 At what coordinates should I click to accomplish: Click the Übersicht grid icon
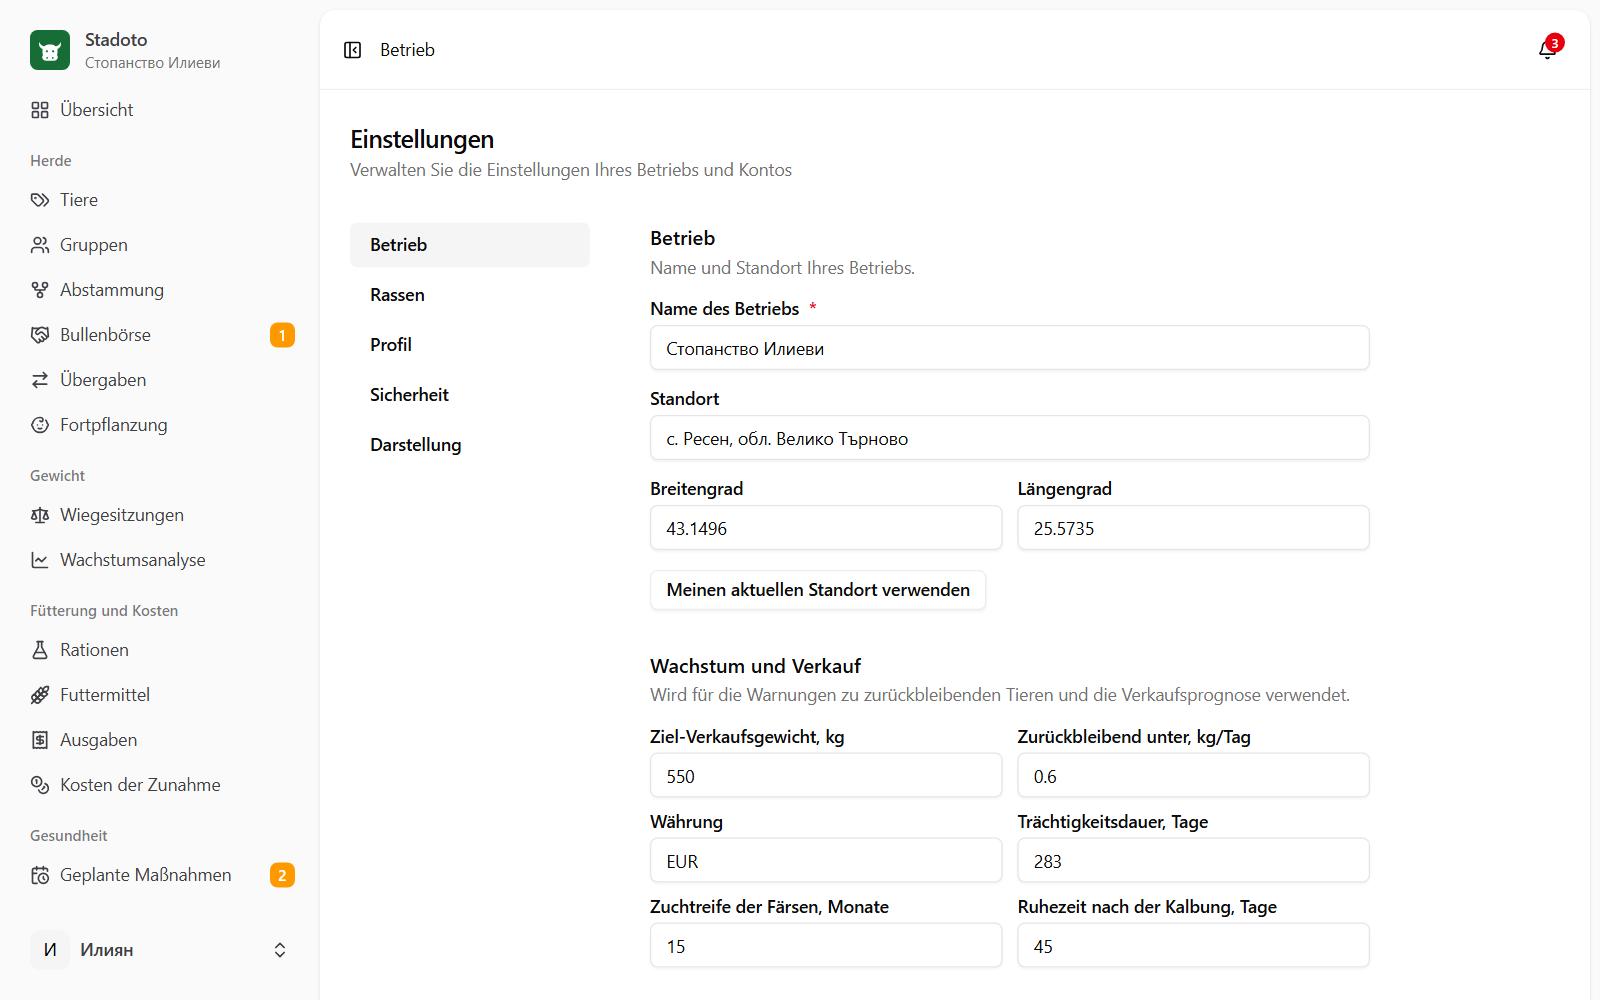(x=40, y=110)
